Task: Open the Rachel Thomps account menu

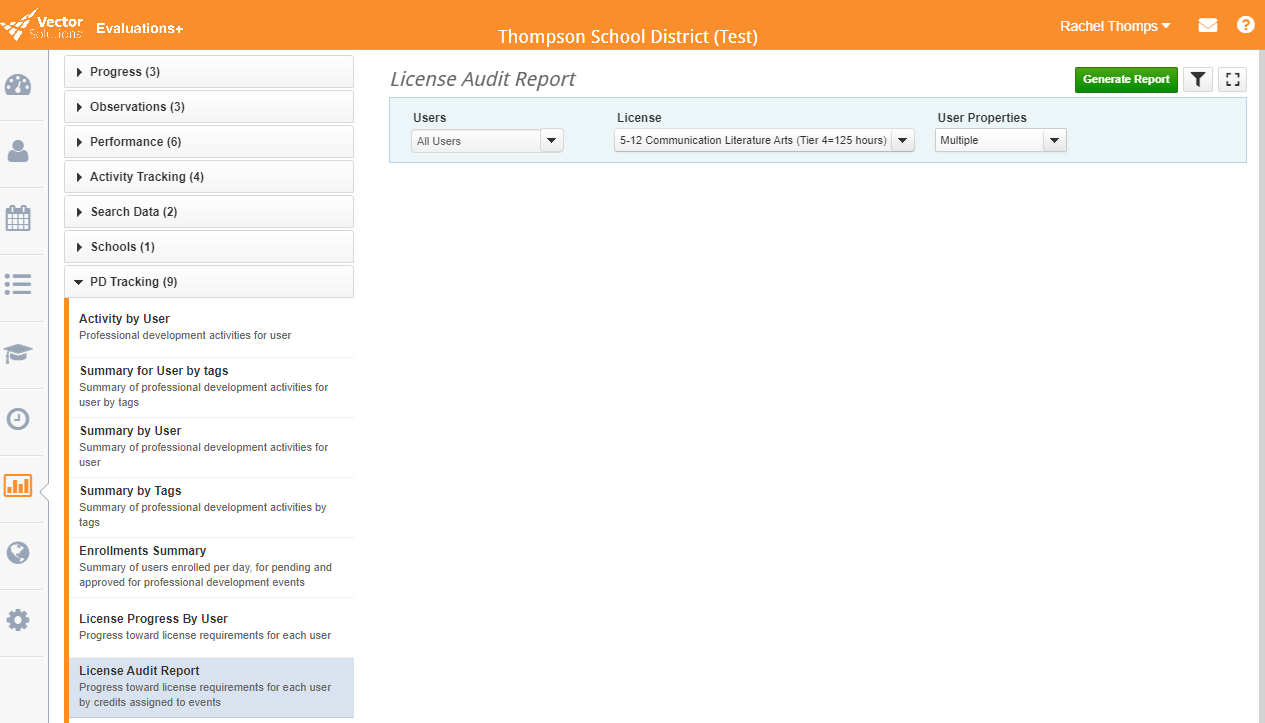Action: point(1115,26)
